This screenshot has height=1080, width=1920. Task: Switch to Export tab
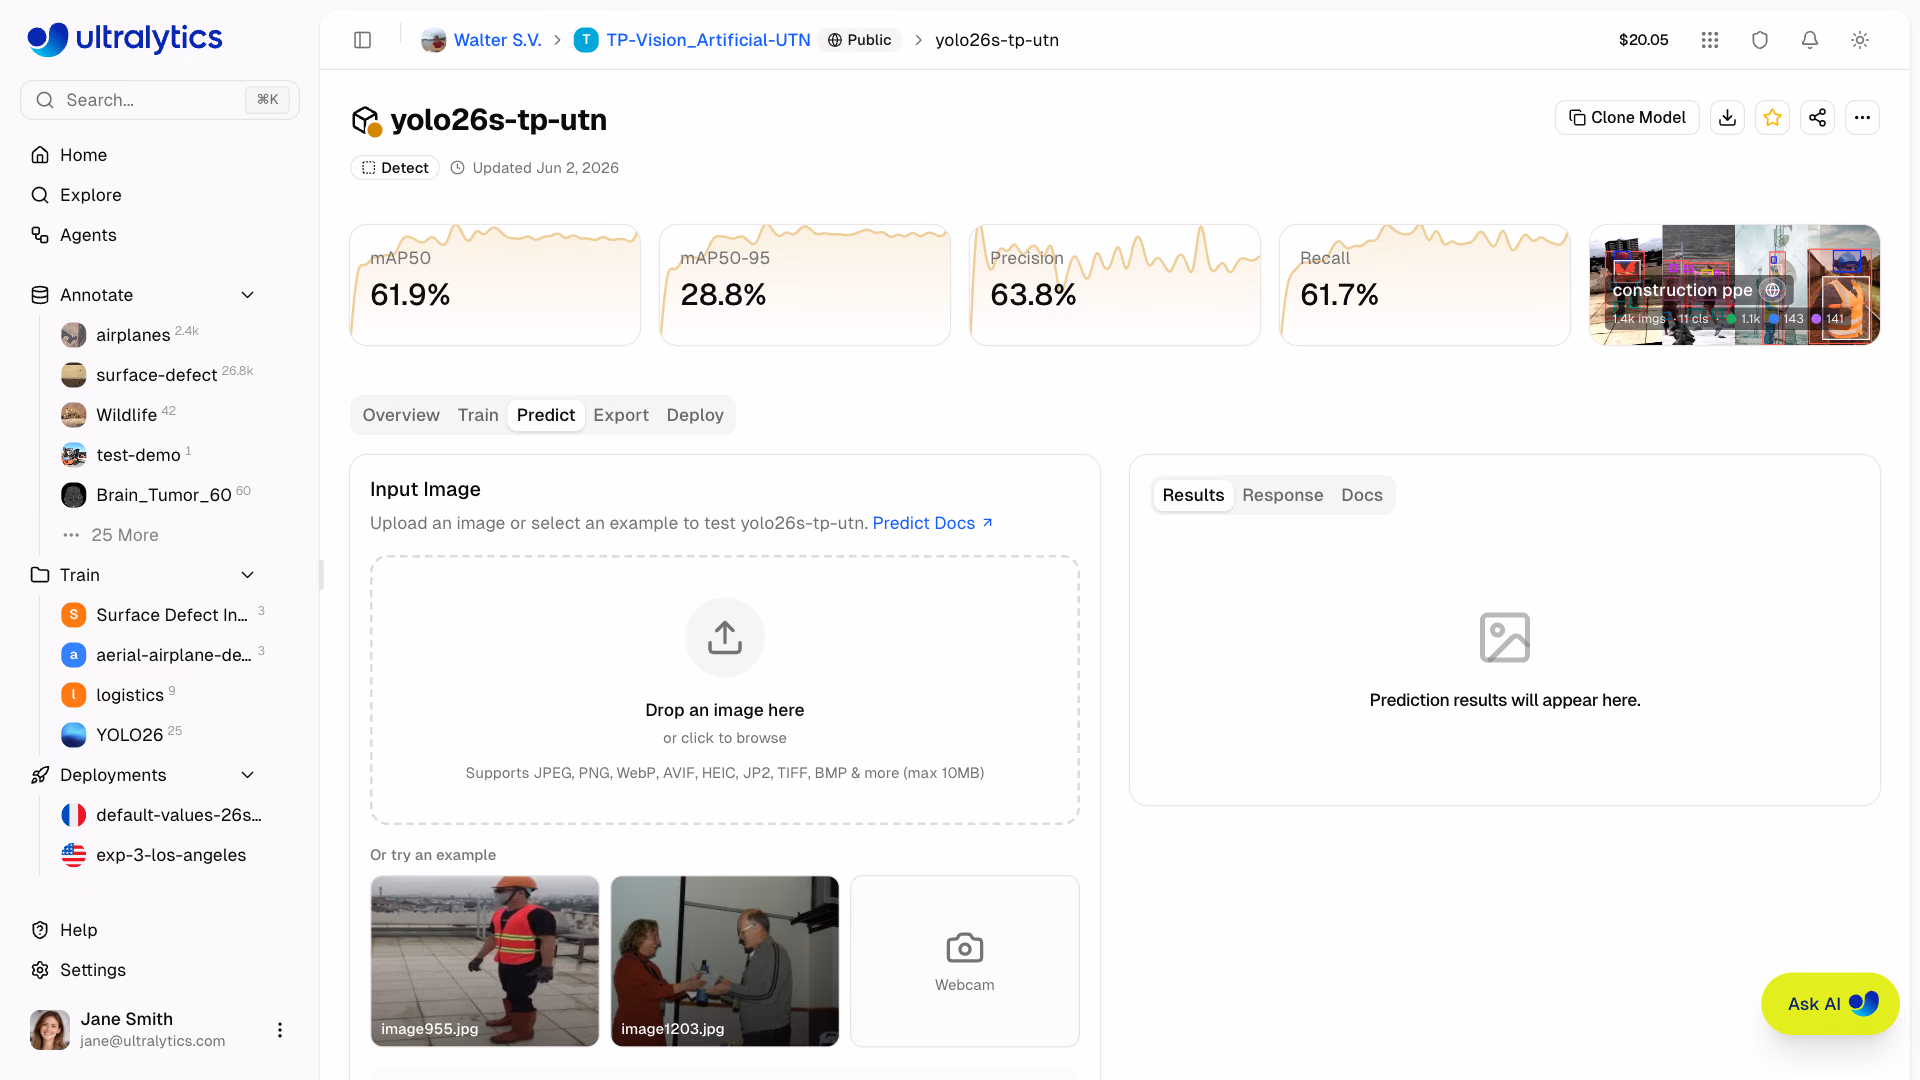point(621,415)
